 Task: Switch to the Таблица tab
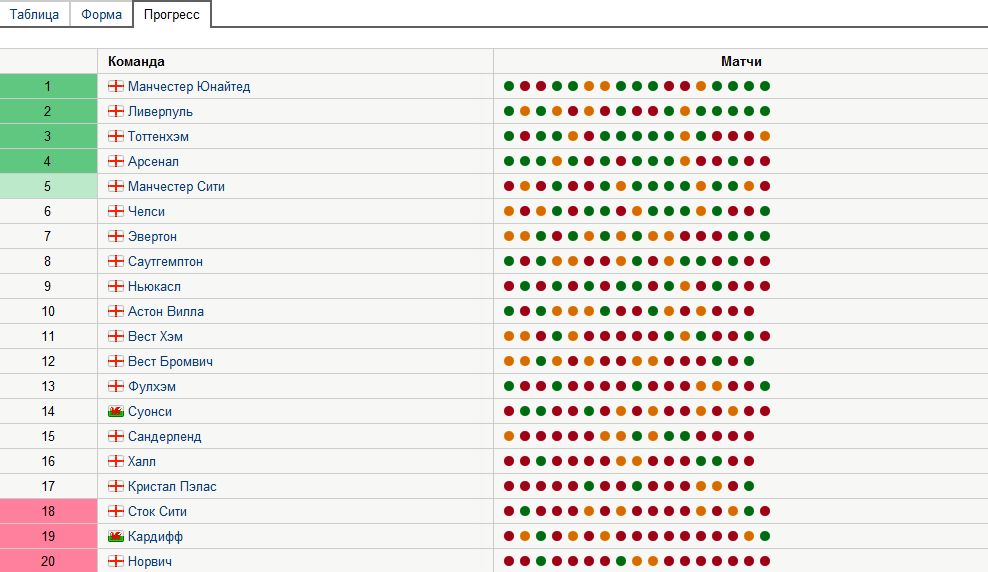point(35,14)
